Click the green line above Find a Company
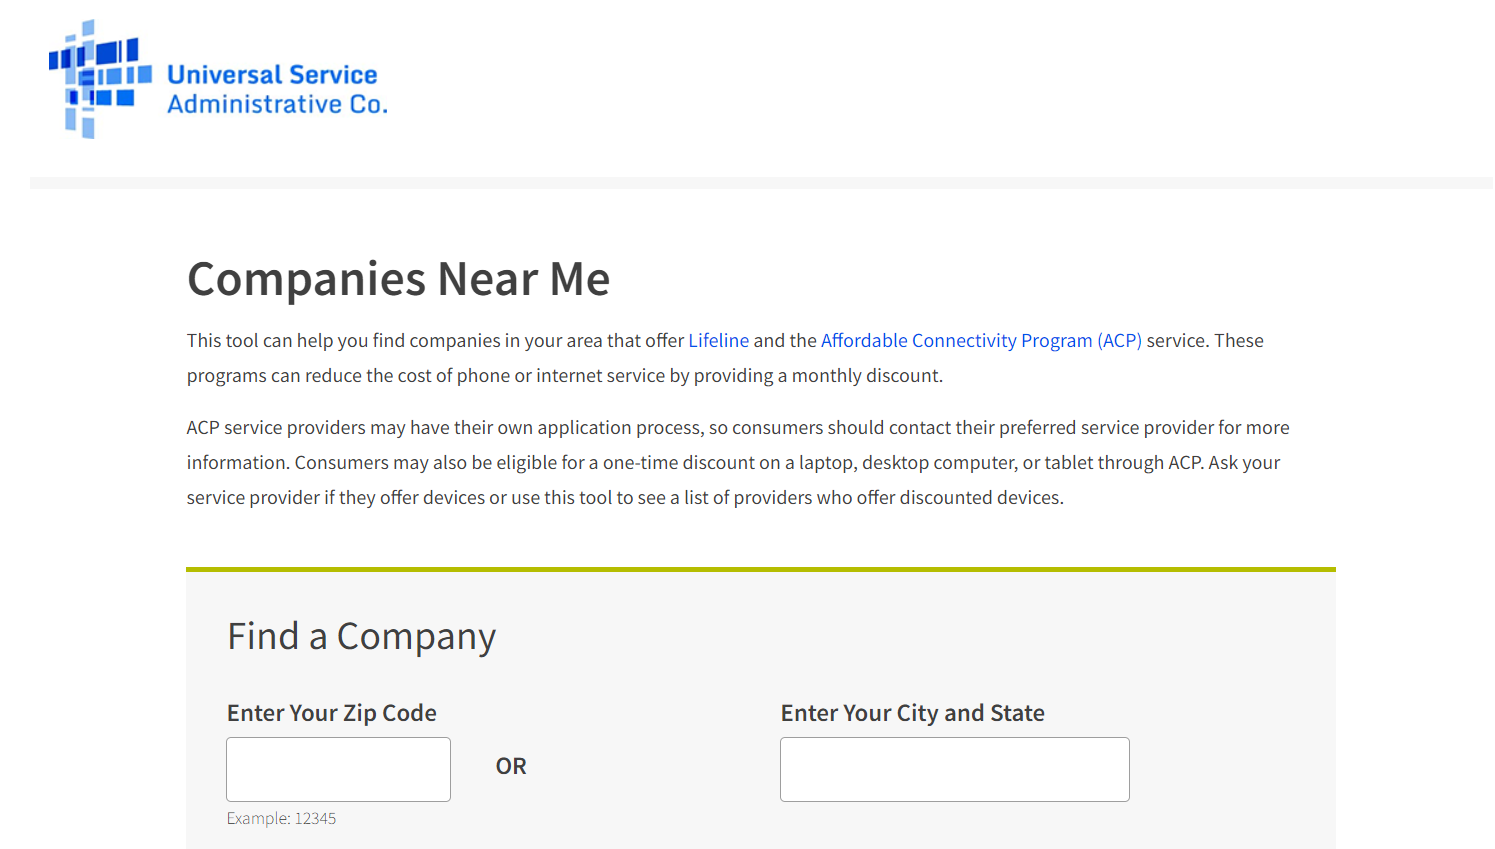 coord(760,569)
